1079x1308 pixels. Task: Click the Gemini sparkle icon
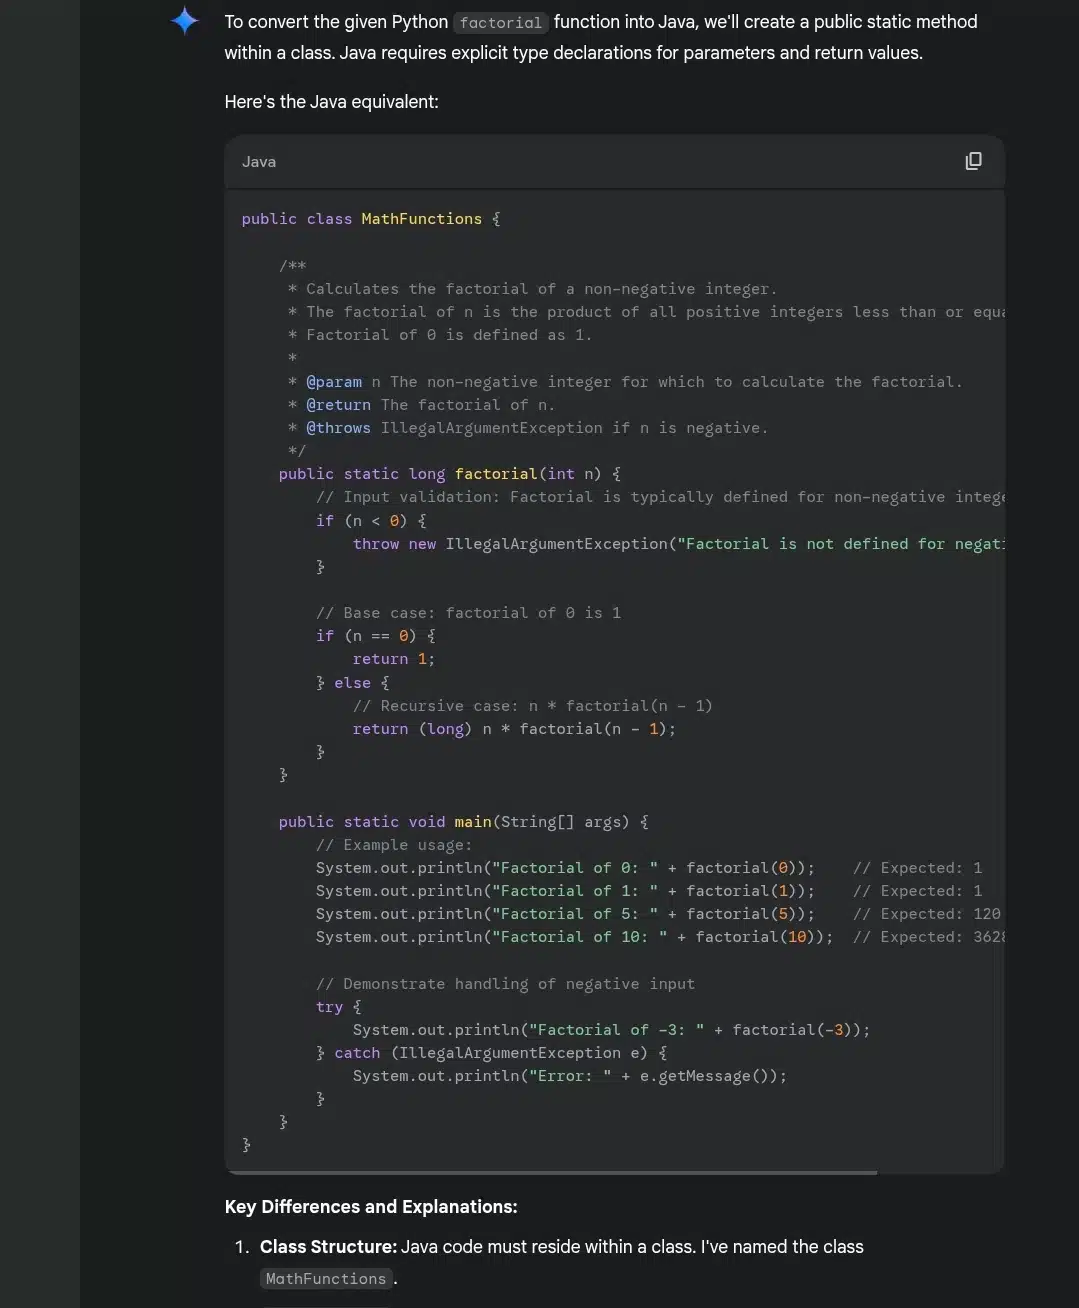point(185,21)
